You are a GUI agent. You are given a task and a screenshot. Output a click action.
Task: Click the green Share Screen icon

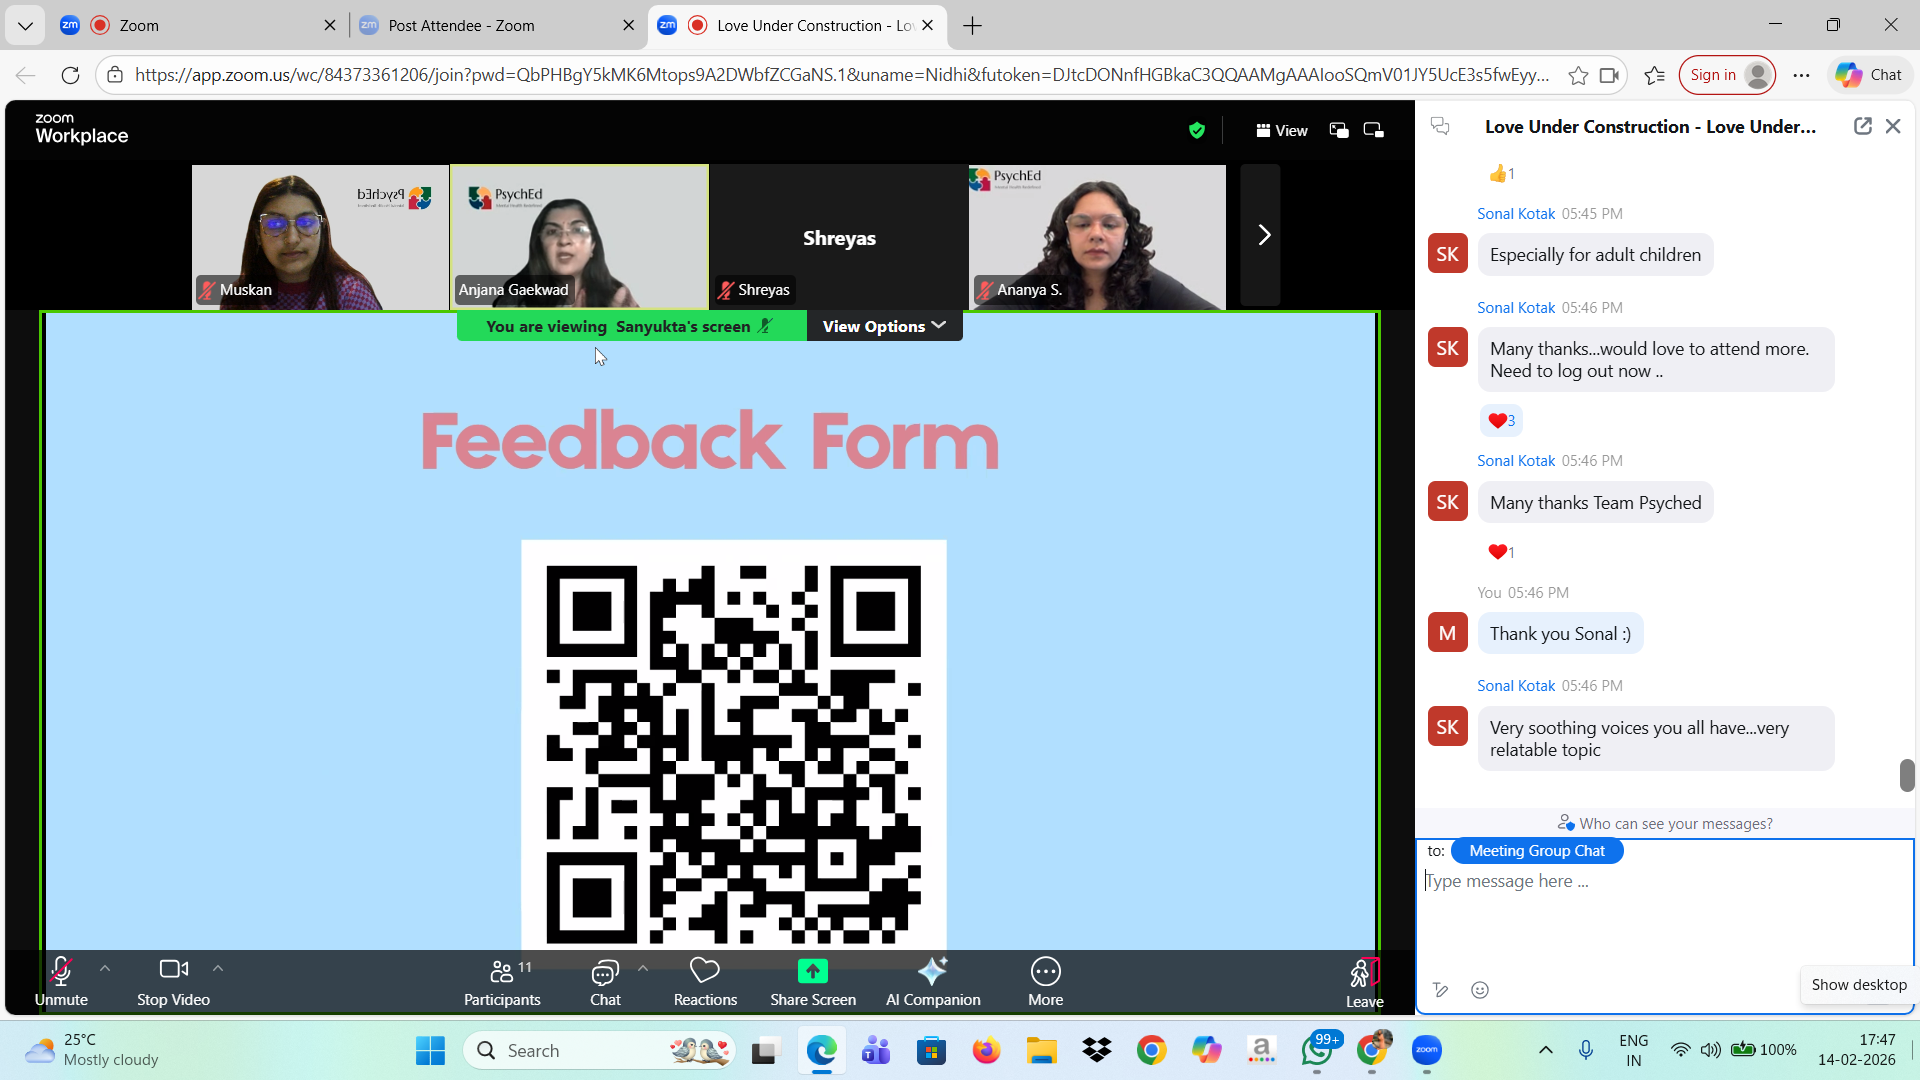(812, 971)
